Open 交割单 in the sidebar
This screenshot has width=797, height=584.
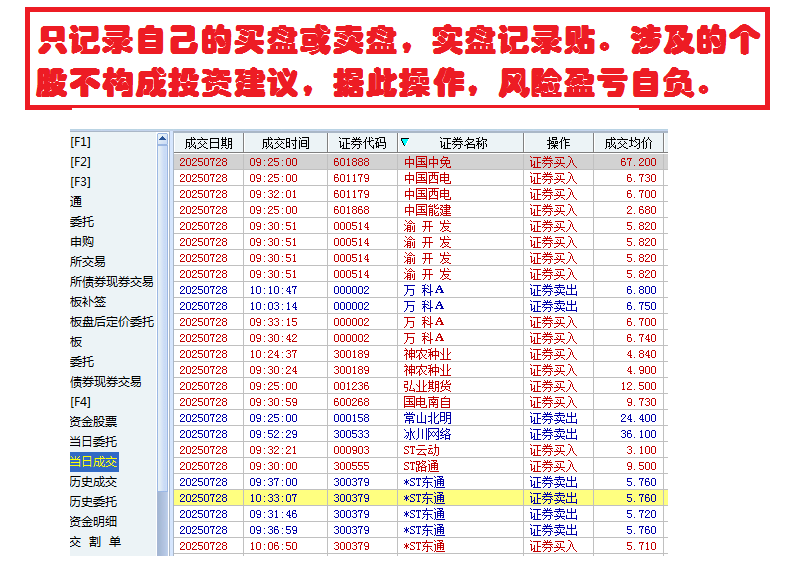pyautogui.click(x=95, y=542)
